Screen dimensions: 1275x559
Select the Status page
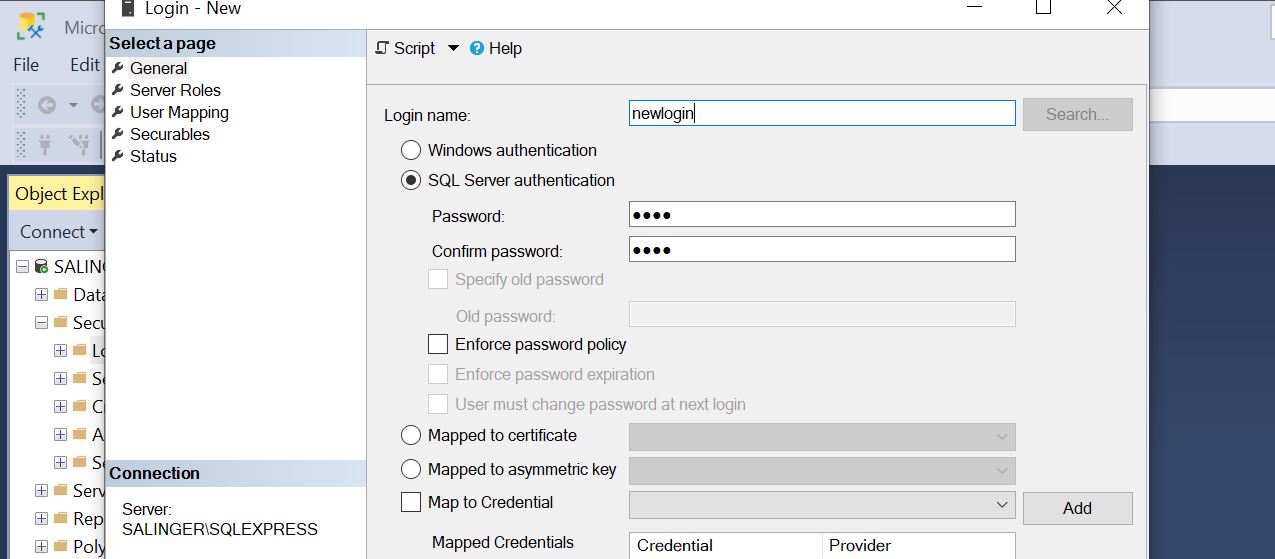click(153, 156)
